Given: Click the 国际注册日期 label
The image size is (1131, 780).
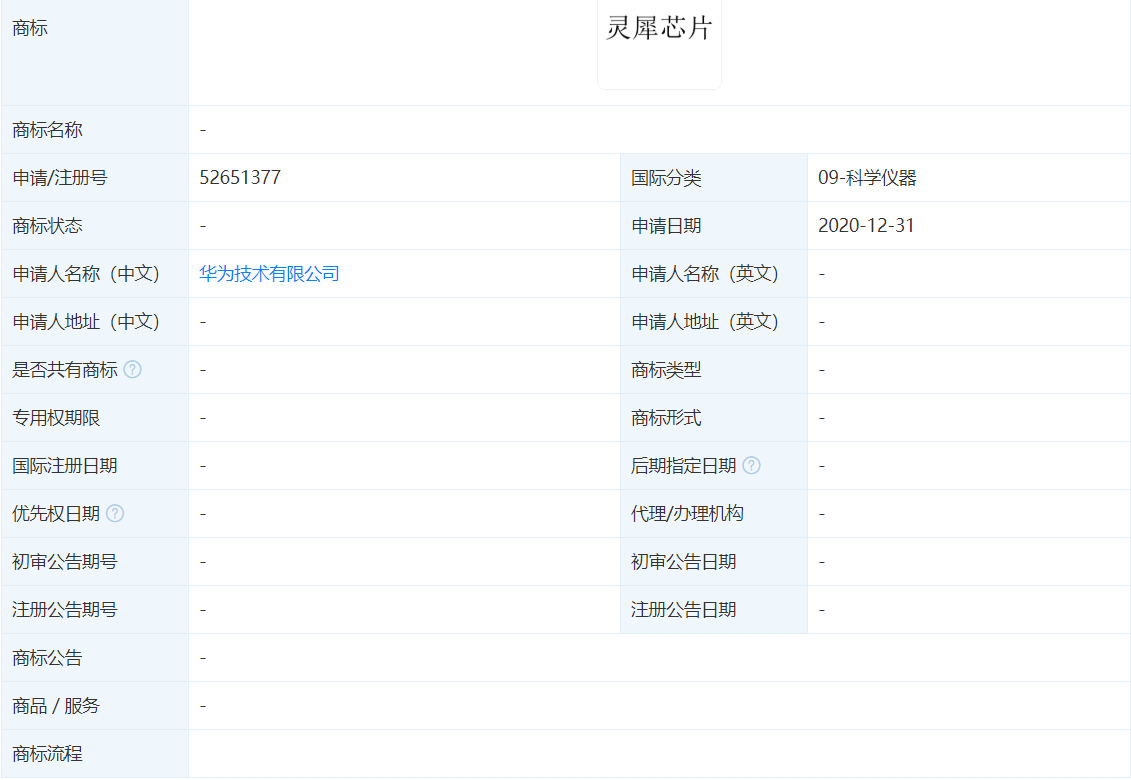Looking at the screenshot, I should tap(65, 465).
